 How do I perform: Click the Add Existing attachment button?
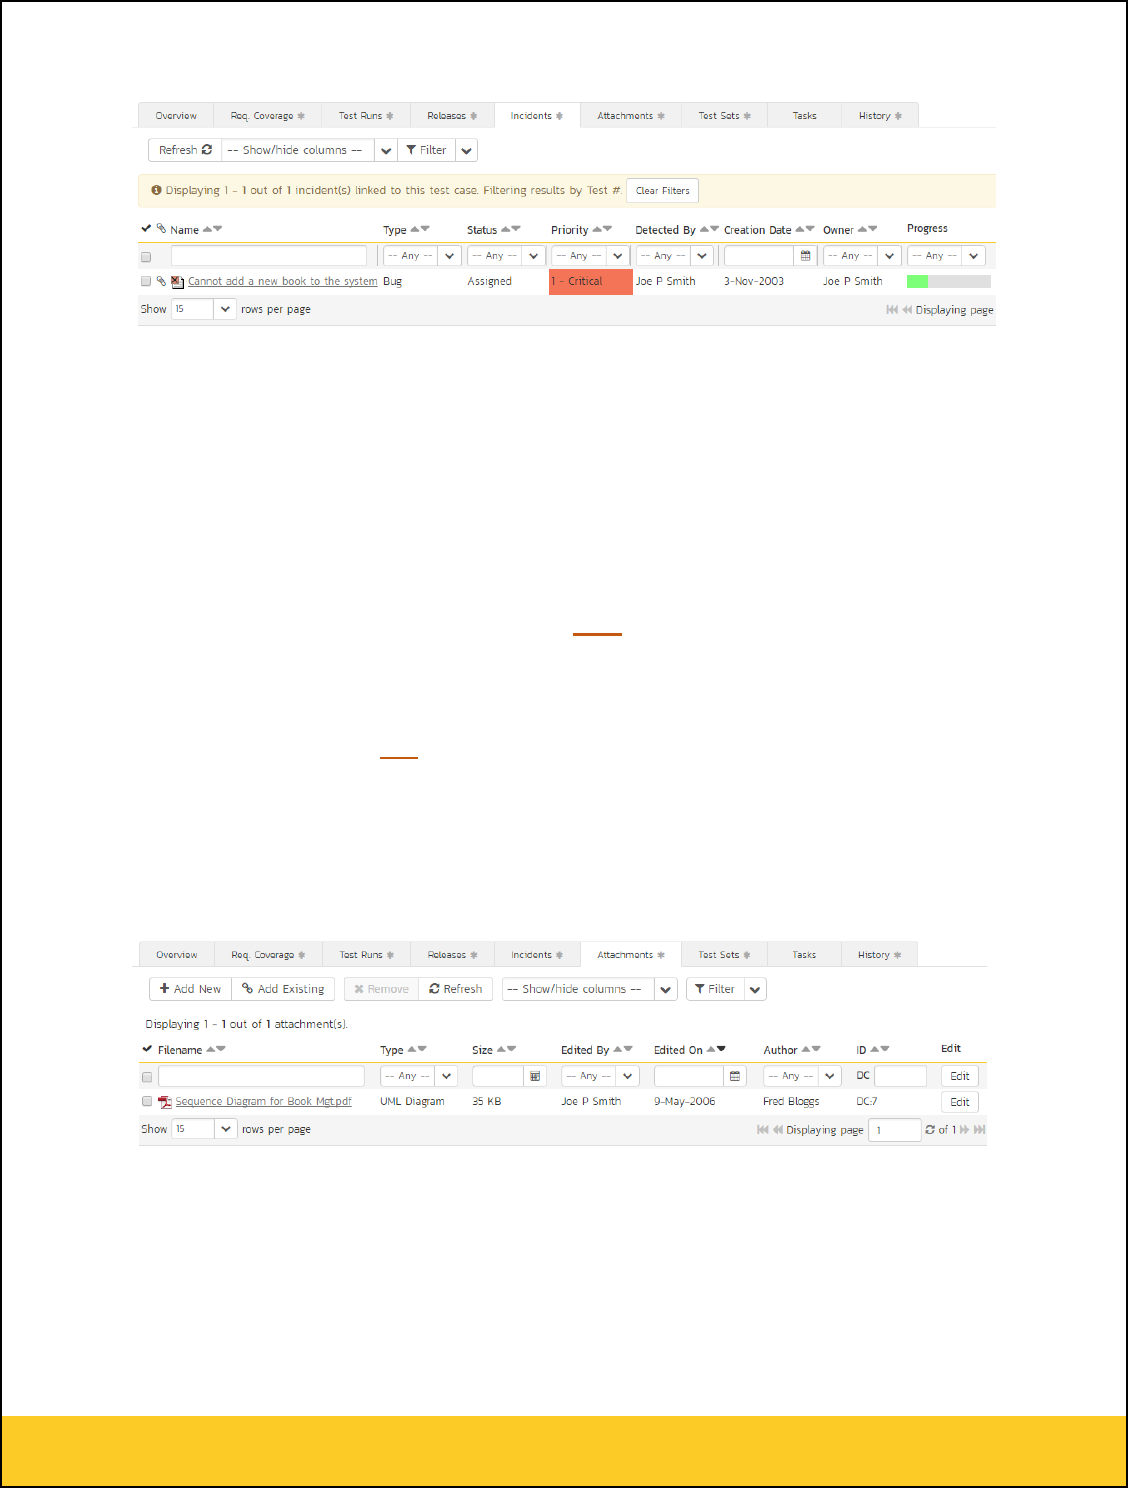click(283, 989)
